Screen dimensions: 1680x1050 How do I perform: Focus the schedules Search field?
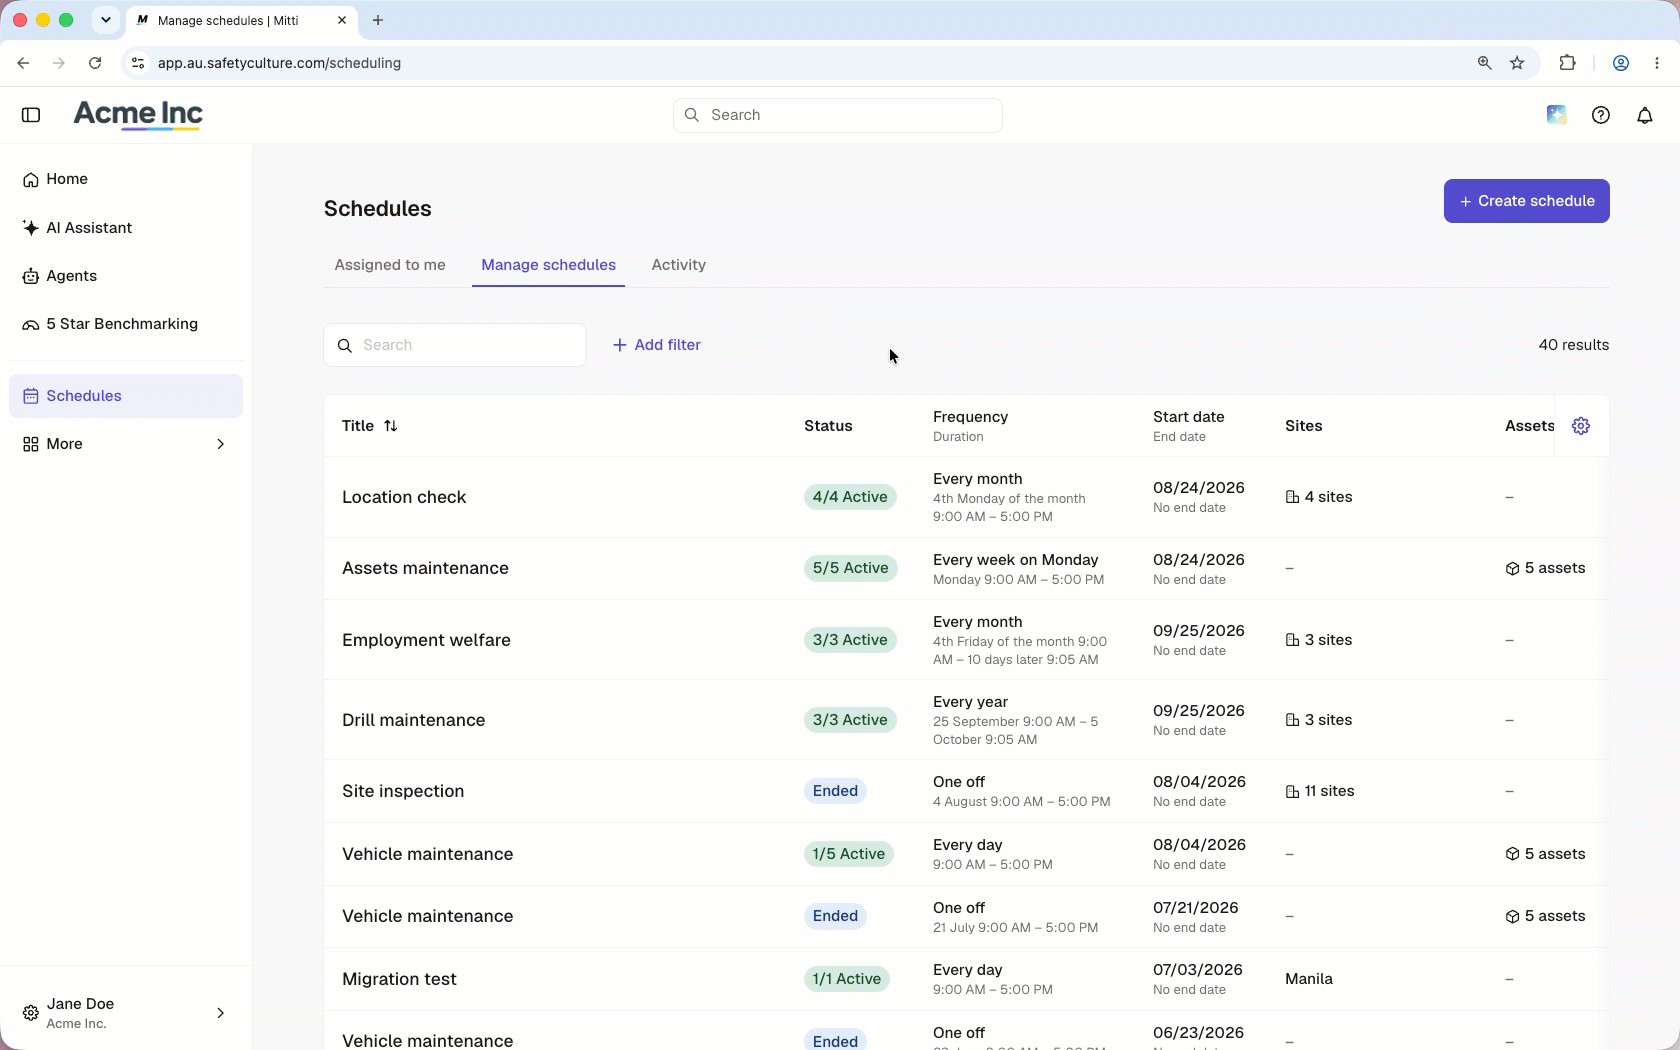[x=455, y=345]
